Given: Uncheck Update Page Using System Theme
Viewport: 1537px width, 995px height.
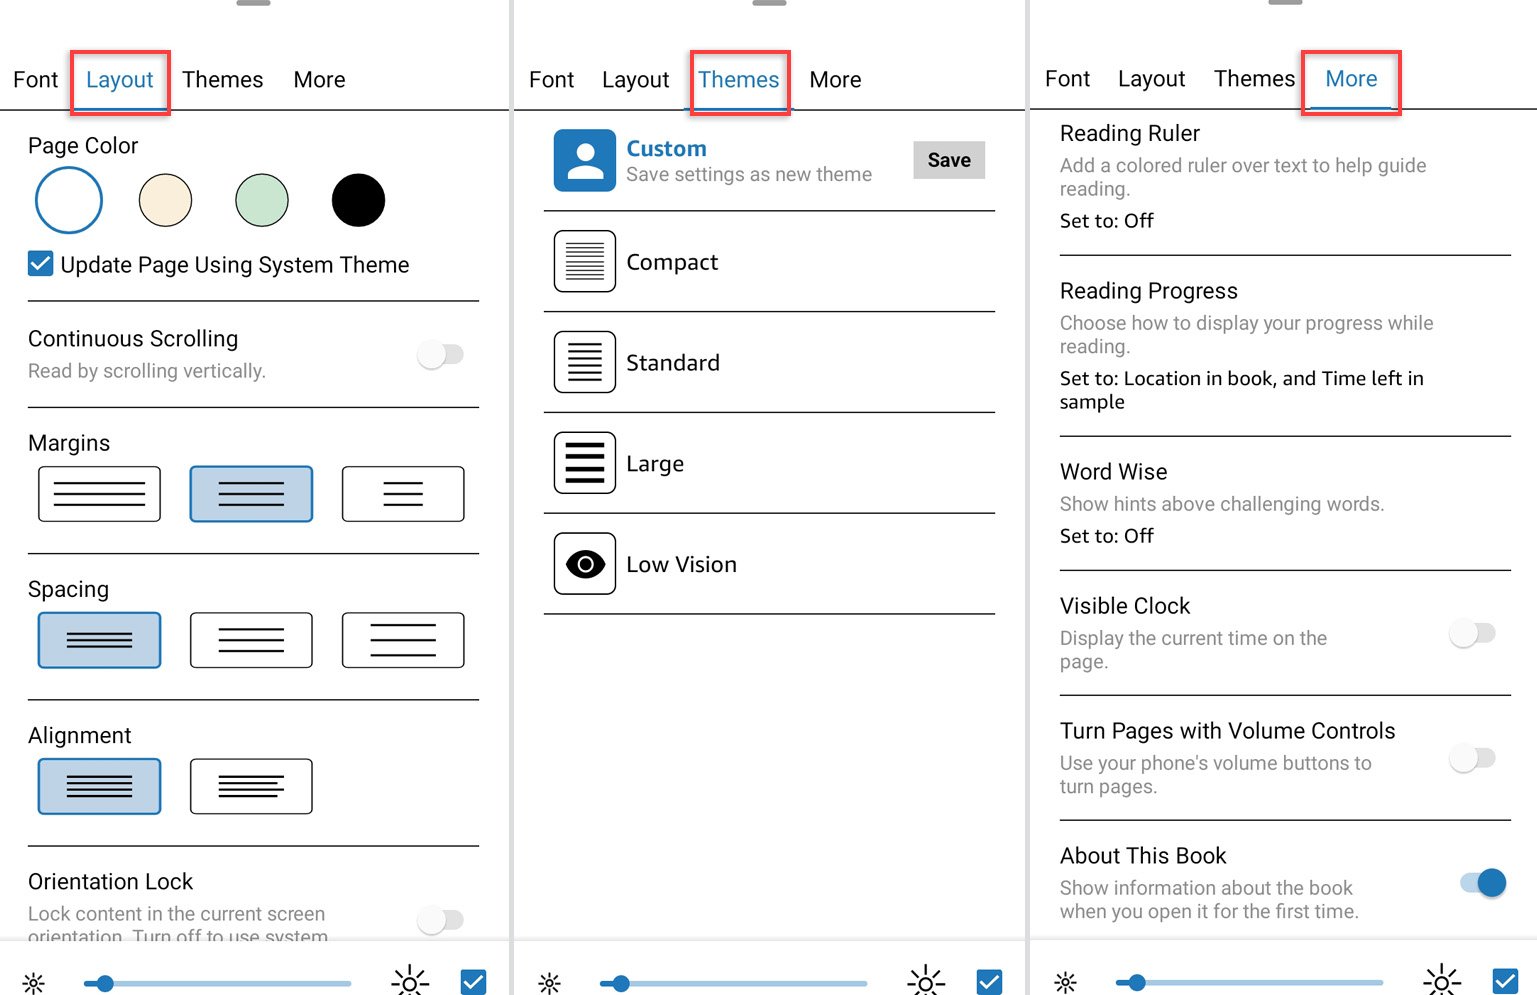Looking at the screenshot, I should (41, 264).
